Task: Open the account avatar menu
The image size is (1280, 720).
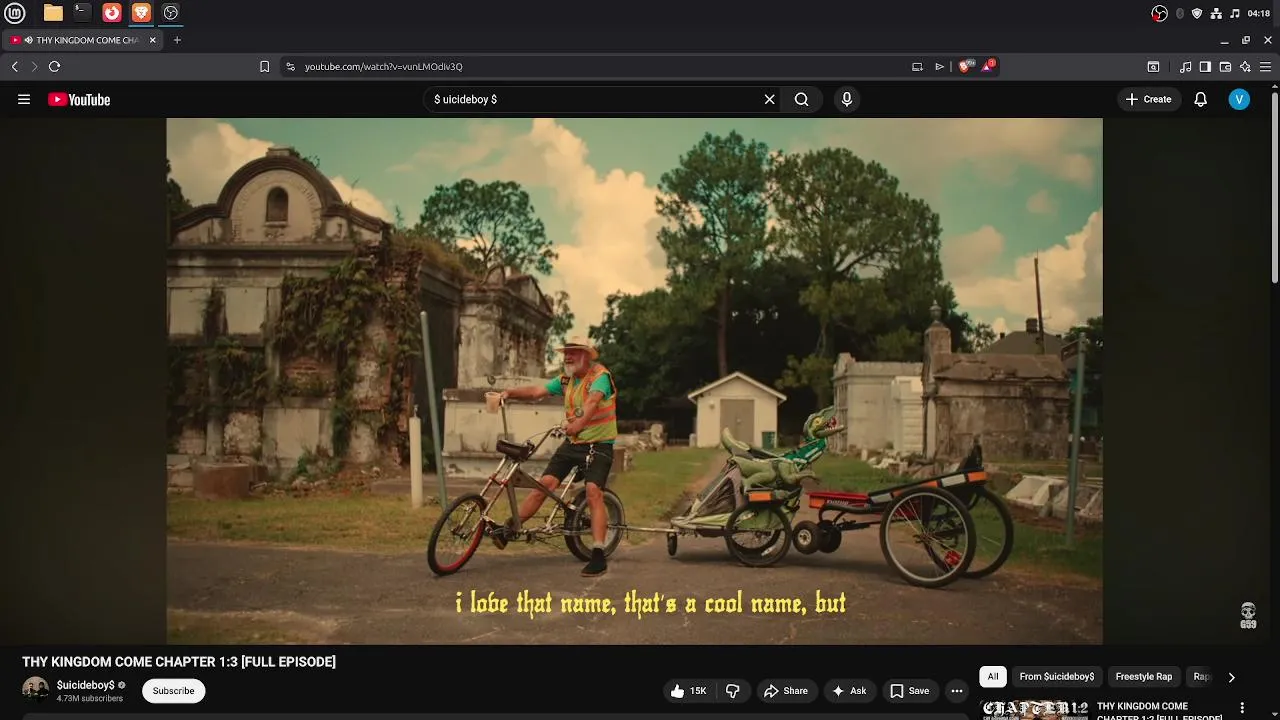Action: pyautogui.click(x=1239, y=99)
